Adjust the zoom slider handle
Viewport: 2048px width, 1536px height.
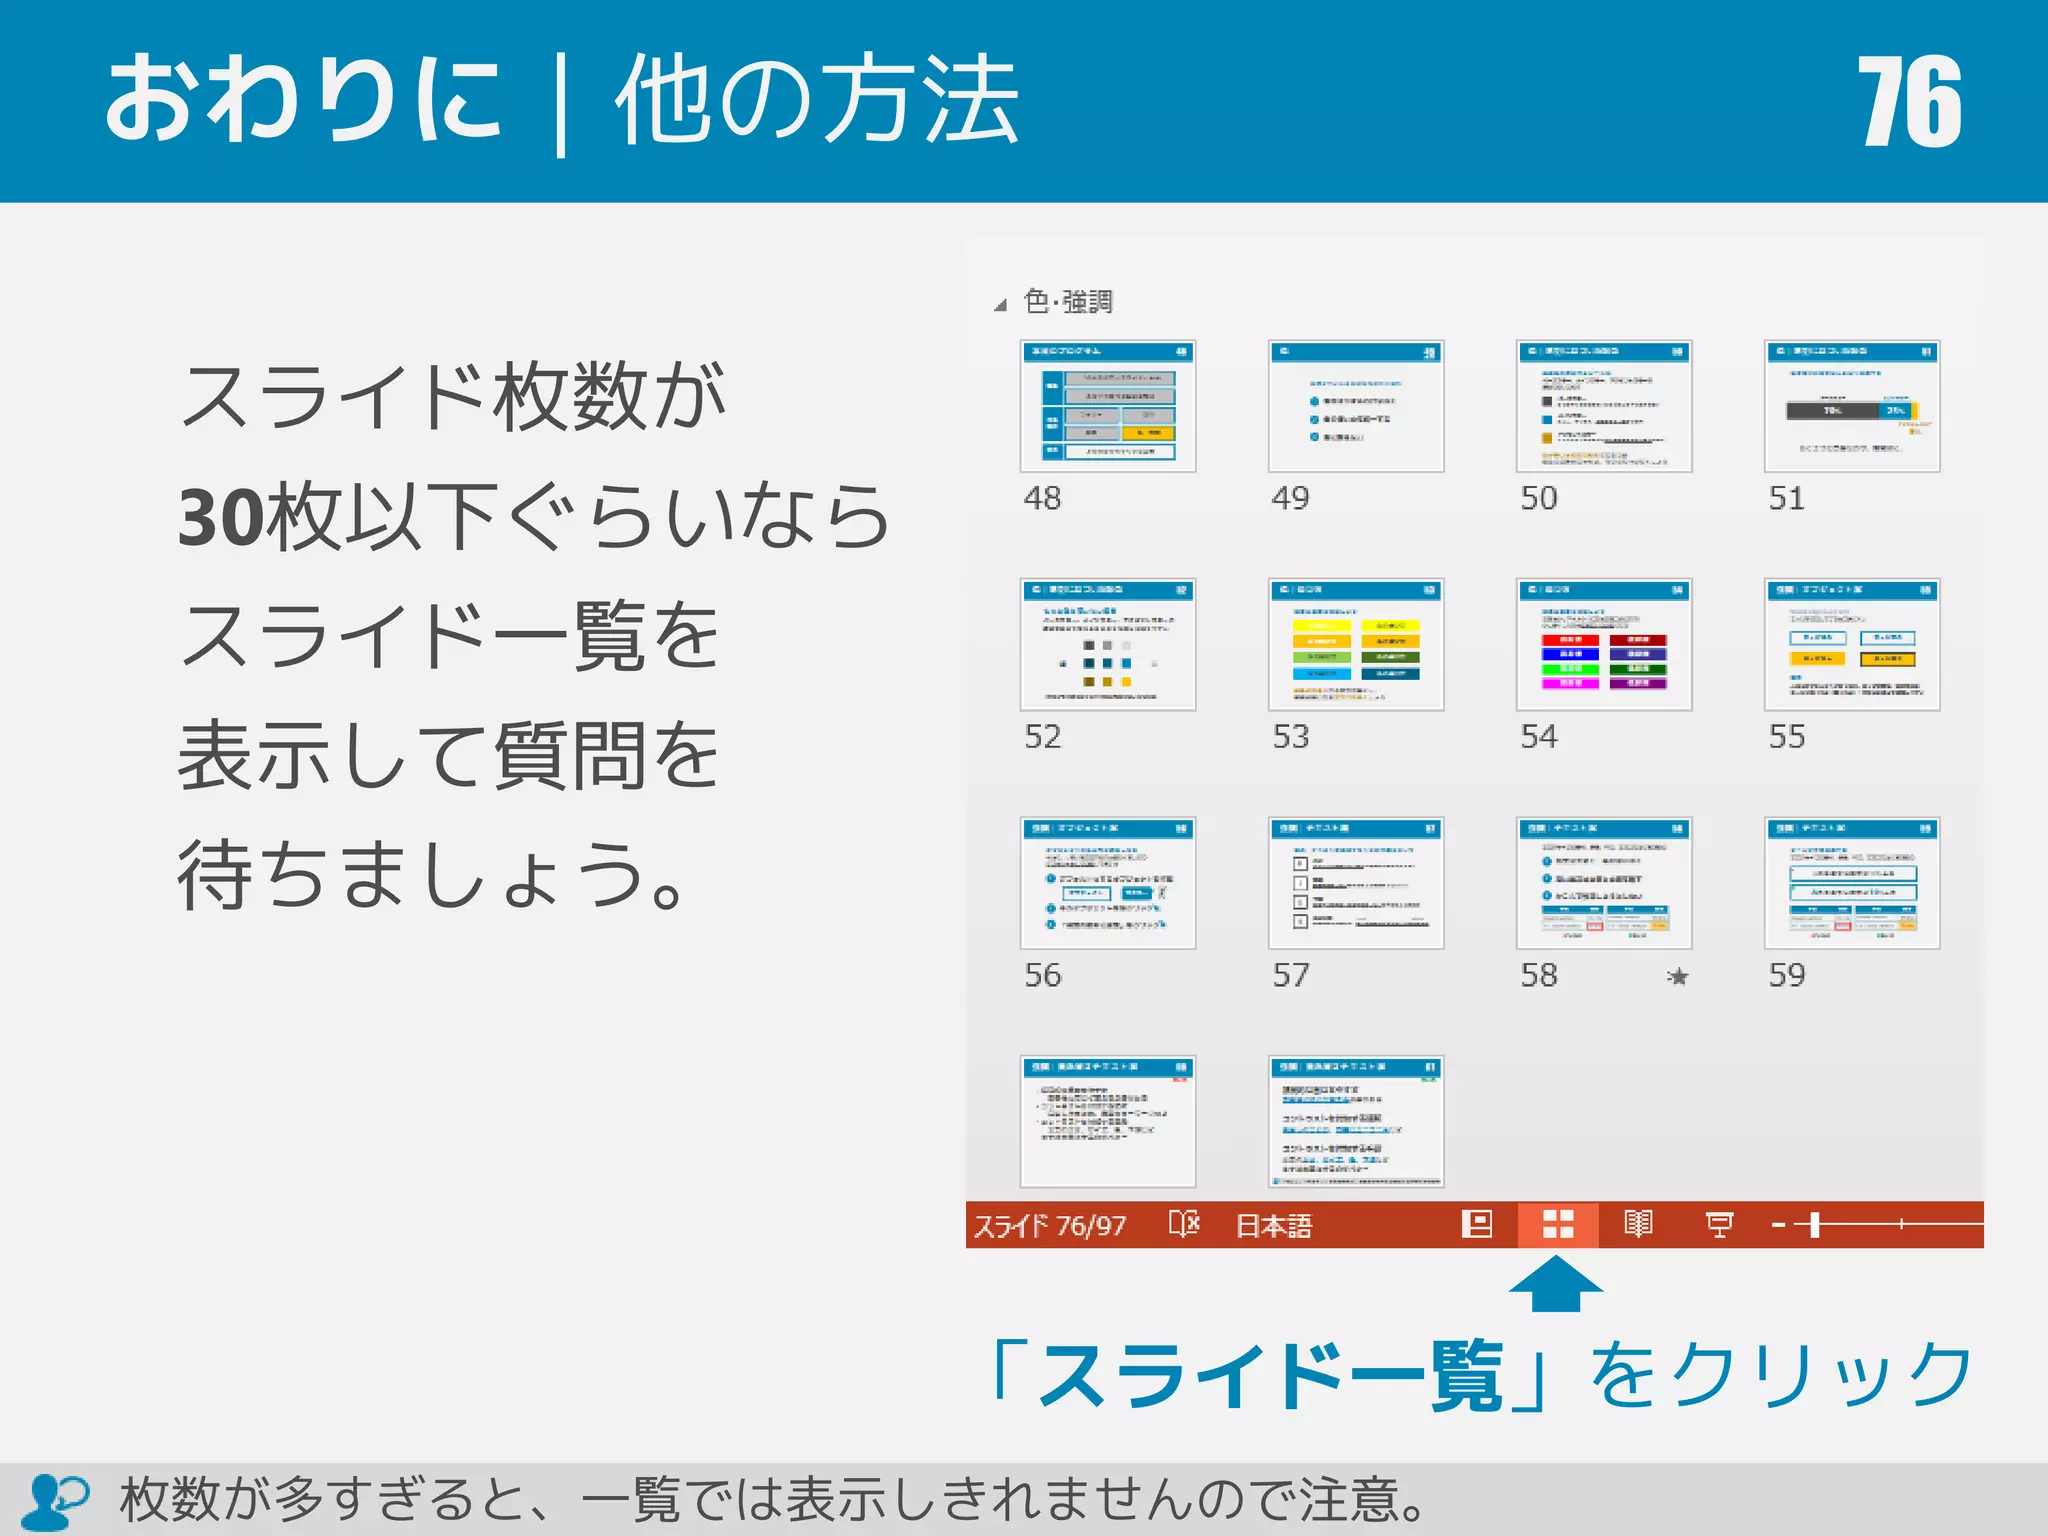(1814, 1224)
